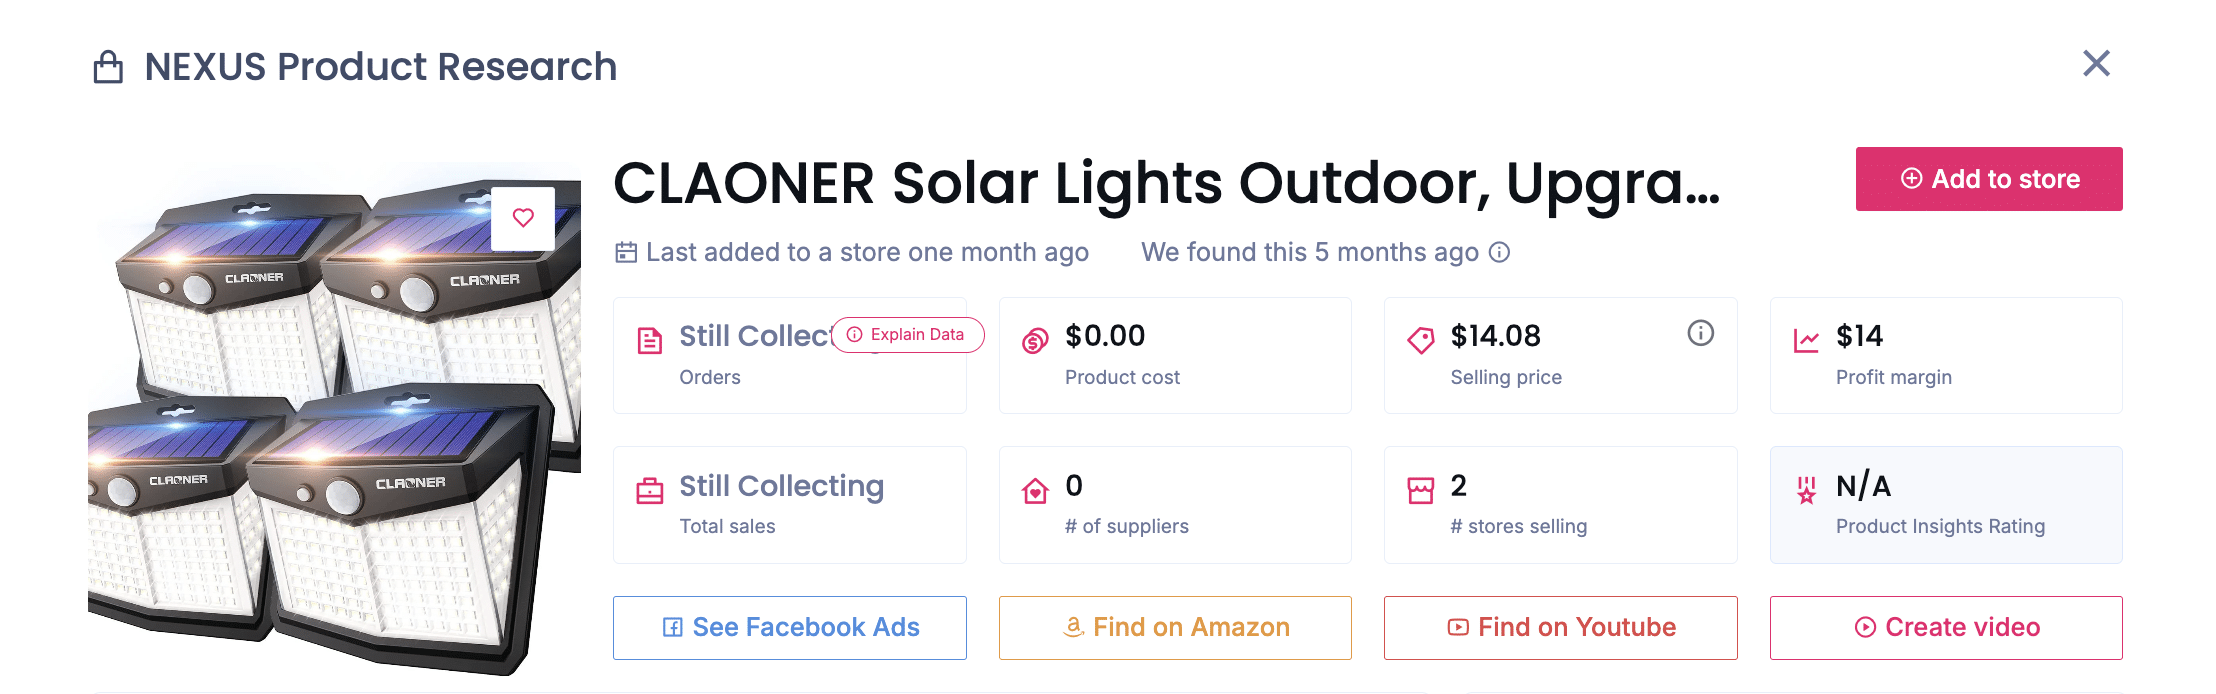Start Create video for this product
This screenshot has height=694, width=2216.
tap(1945, 627)
